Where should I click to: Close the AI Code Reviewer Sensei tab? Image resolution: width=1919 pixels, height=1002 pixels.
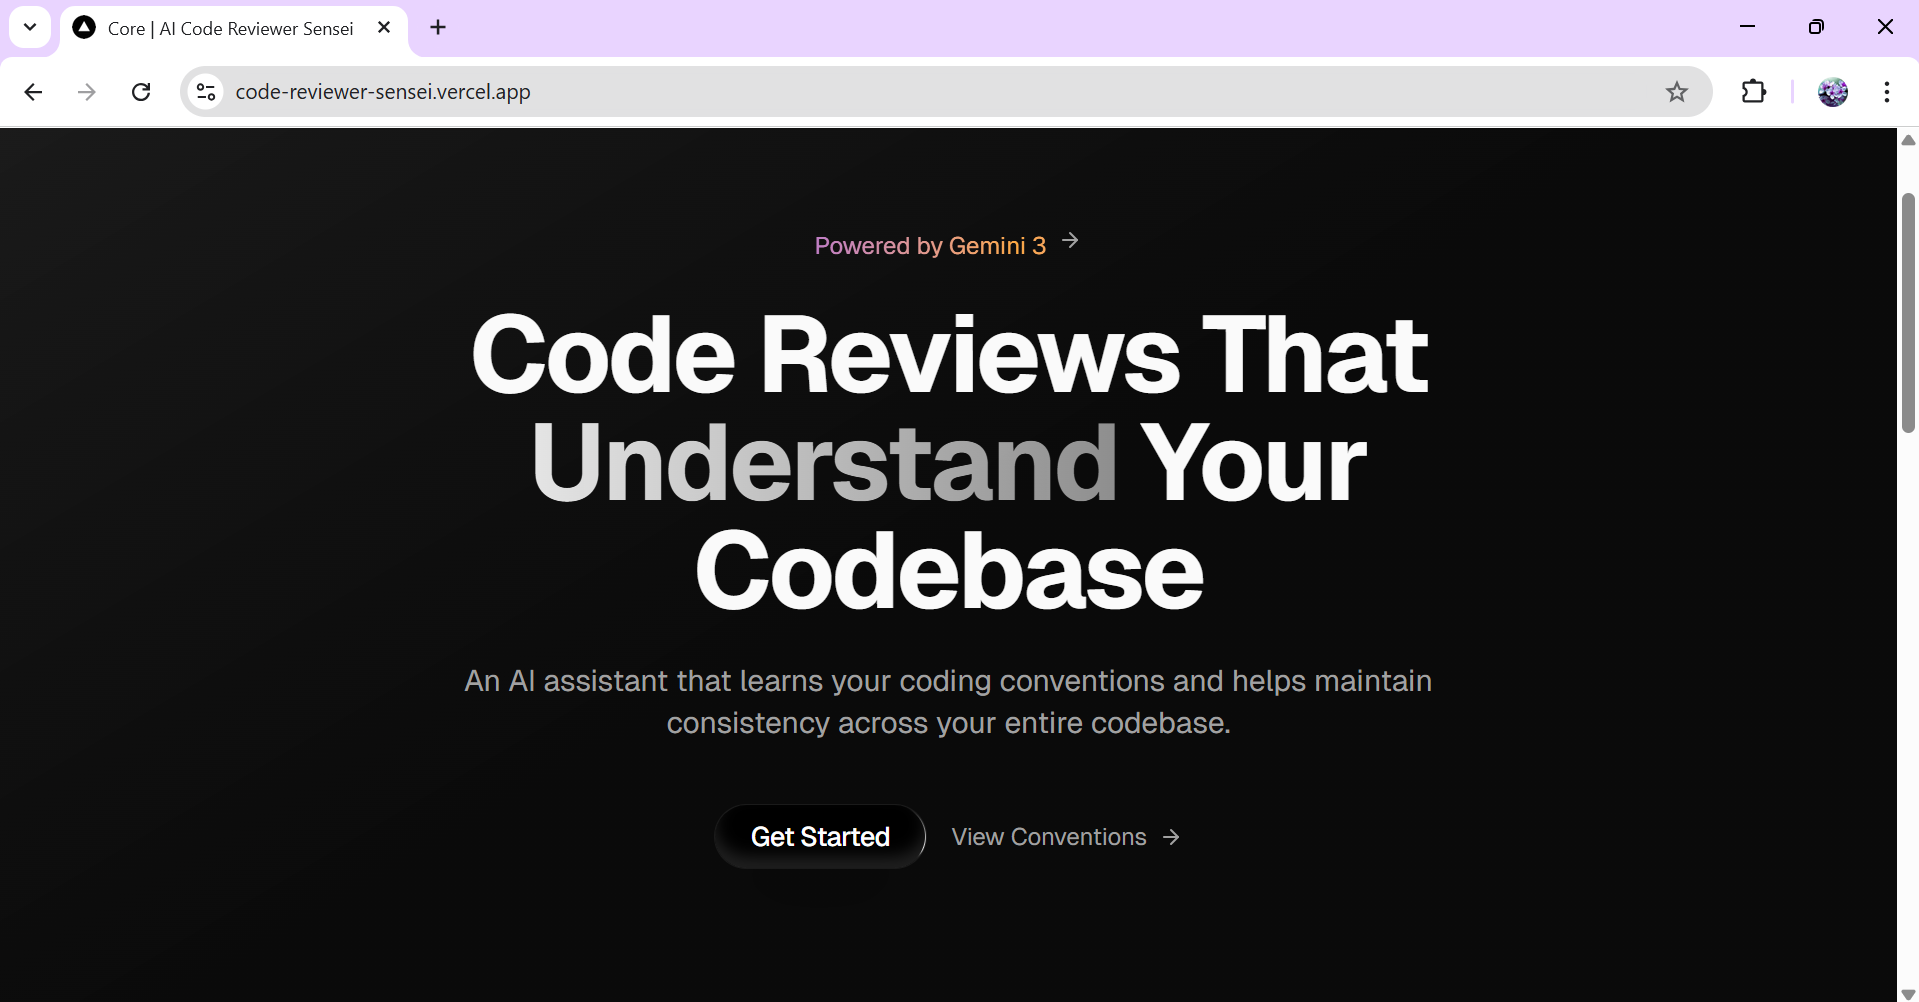point(384,28)
